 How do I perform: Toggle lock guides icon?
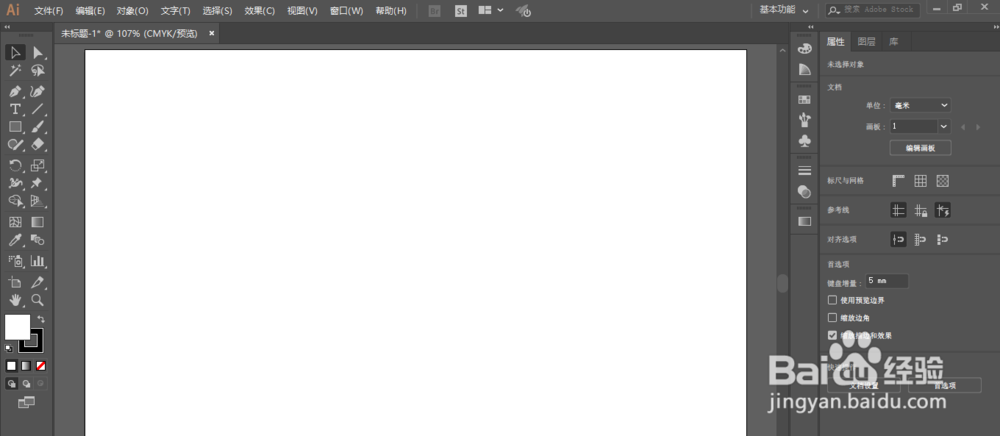pyautogui.click(x=920, y=210)
